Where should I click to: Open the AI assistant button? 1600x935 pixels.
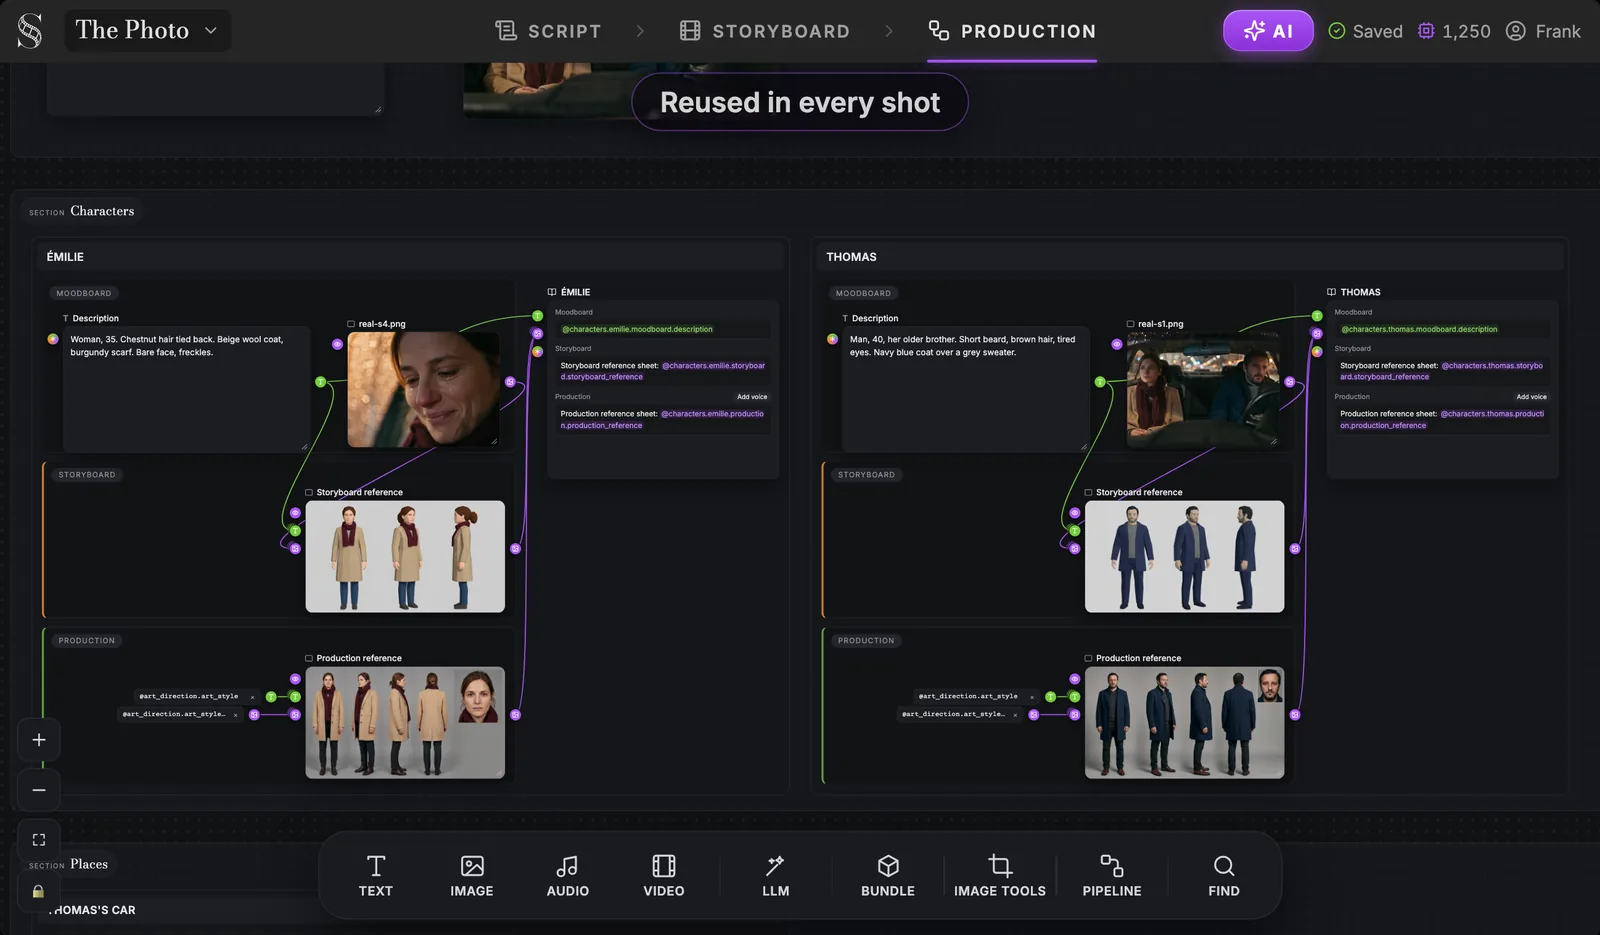pos(1268,31)
